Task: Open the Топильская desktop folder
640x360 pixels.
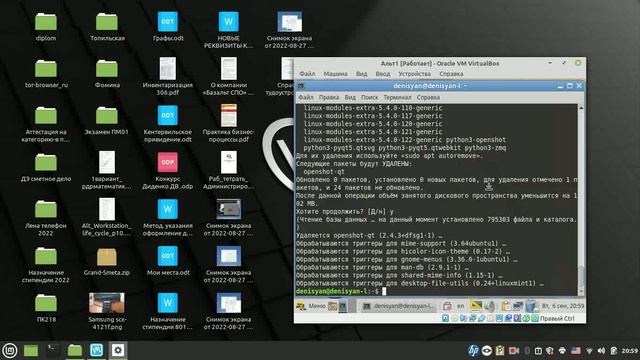Action: (x=107, y=22)
